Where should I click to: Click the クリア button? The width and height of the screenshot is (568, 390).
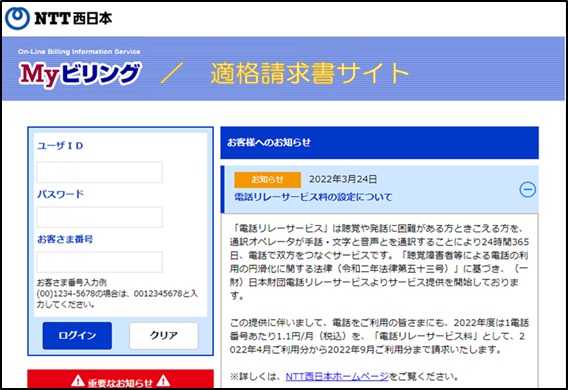tap(164, 336)
